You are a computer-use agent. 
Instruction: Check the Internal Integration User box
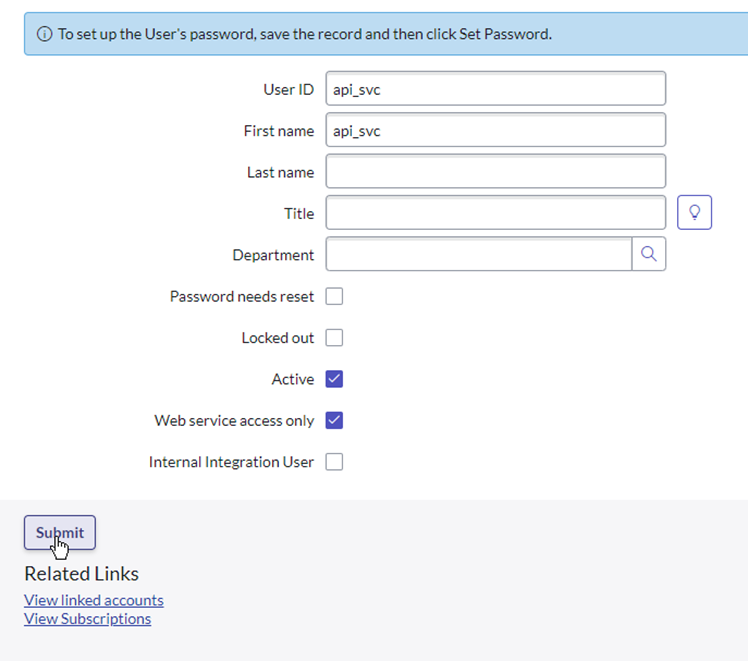click(x=334, y=462)
